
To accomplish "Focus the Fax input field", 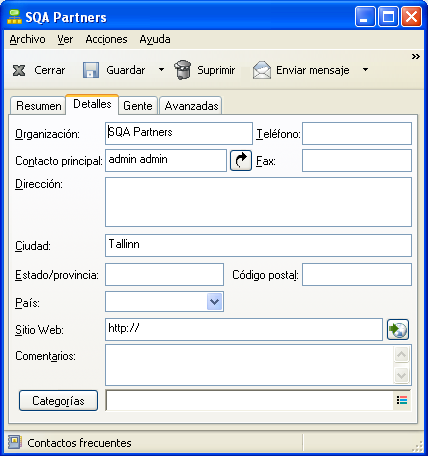I will 357,161.
